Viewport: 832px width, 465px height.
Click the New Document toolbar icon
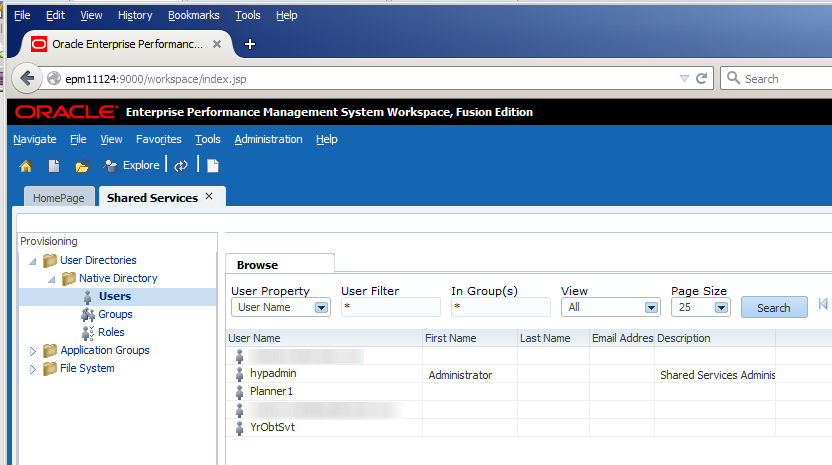54,166
